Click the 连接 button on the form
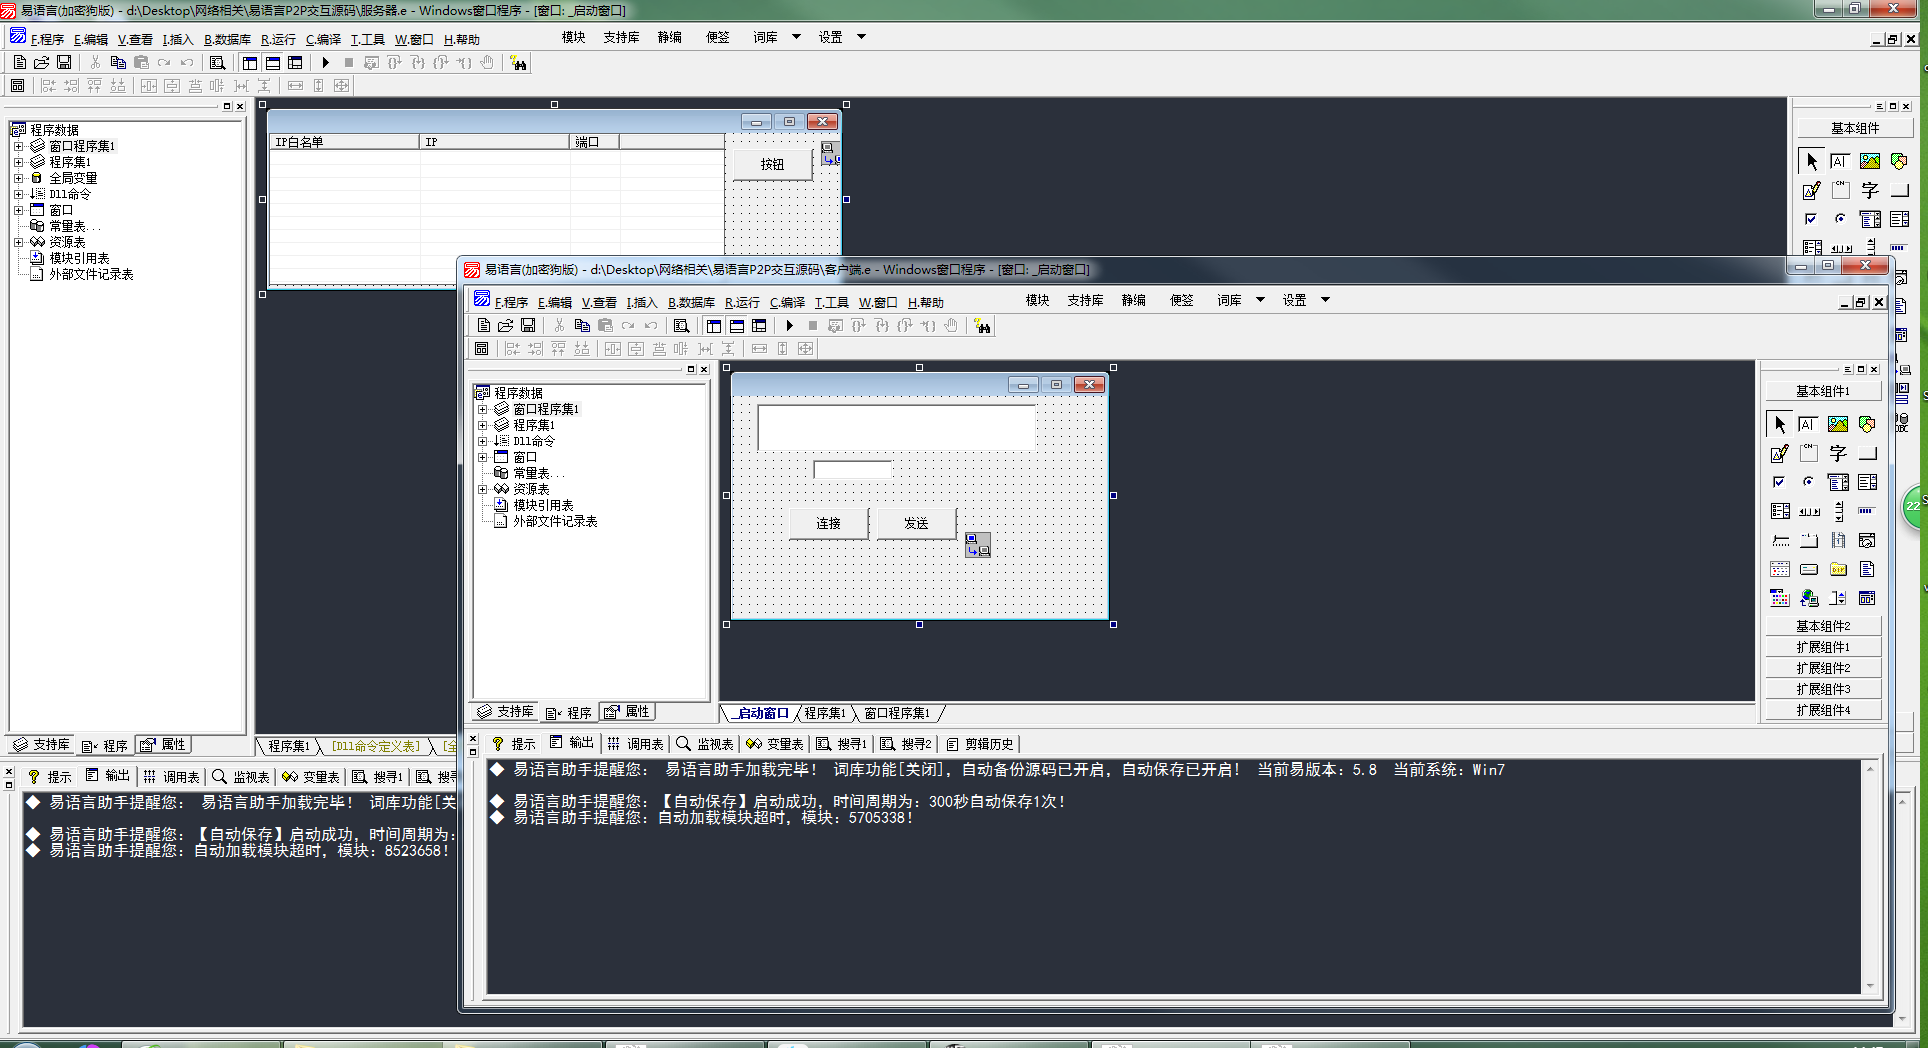 coord(828,523)
